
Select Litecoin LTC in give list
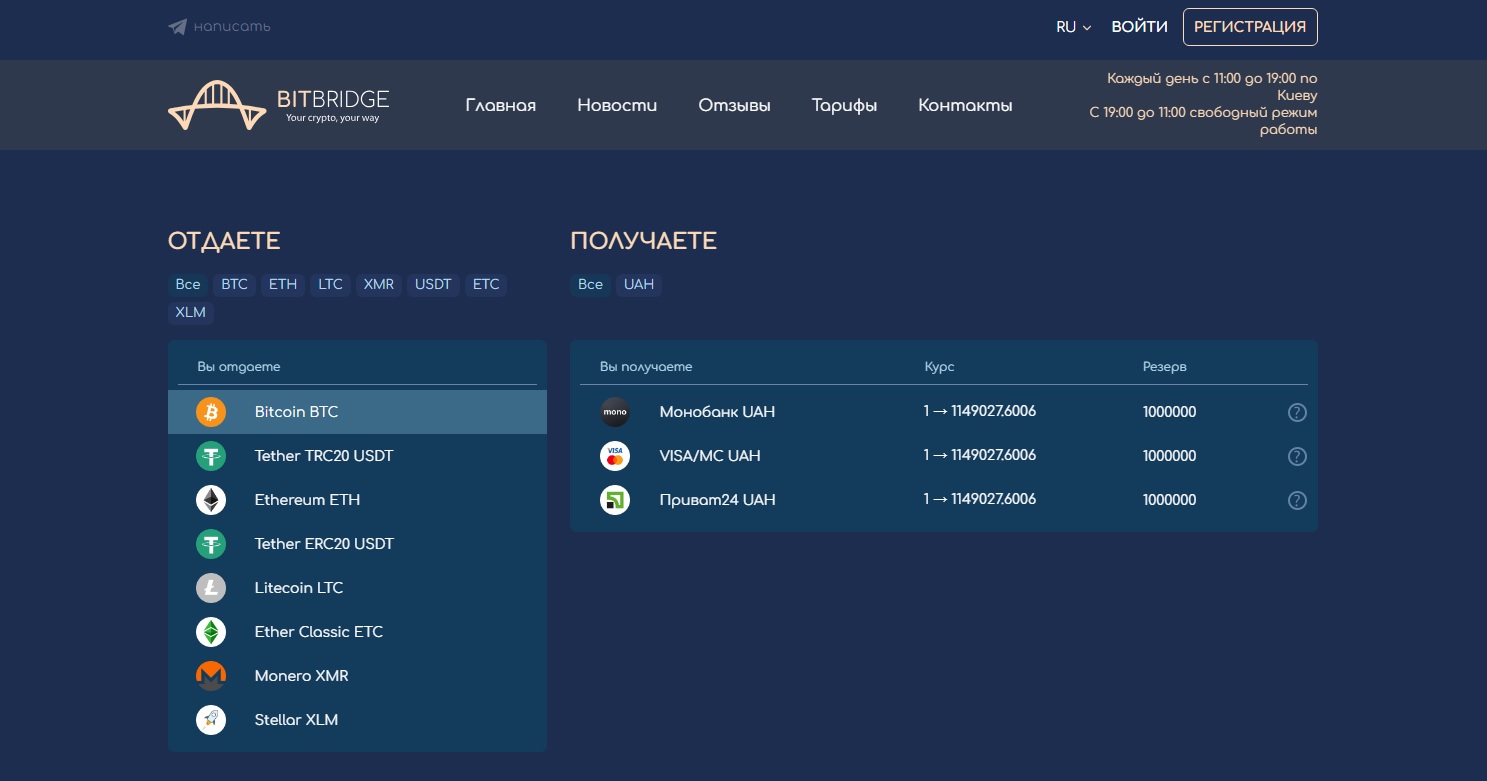pos(357,588)
